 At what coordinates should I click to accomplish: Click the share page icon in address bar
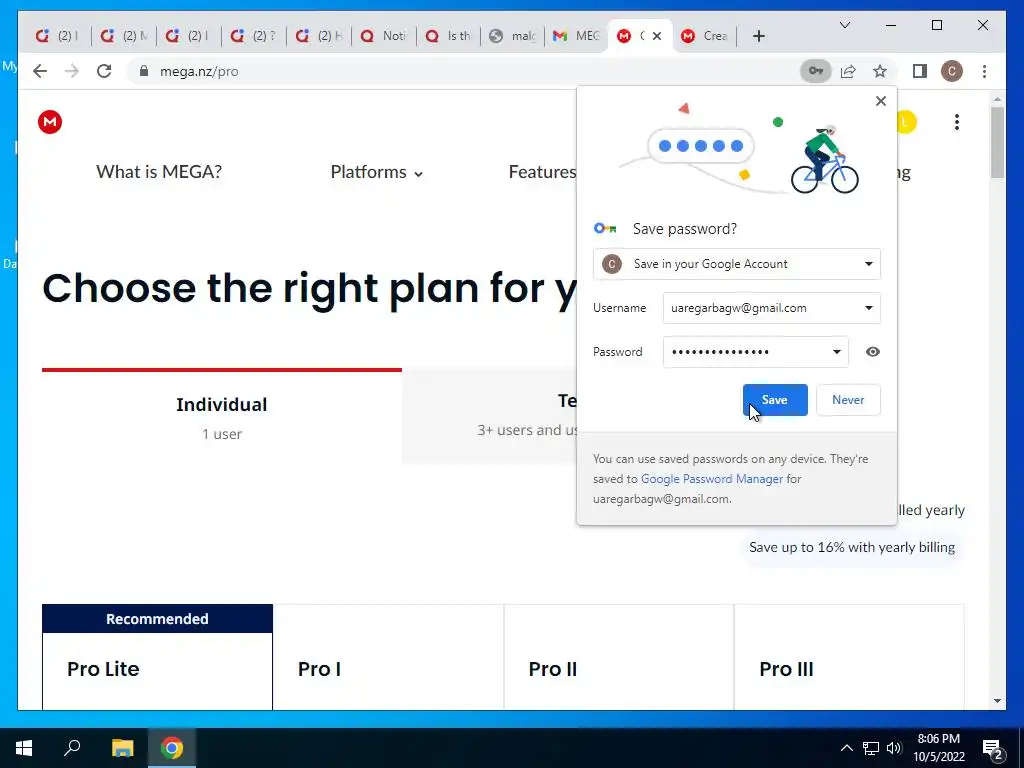[848, 71]
